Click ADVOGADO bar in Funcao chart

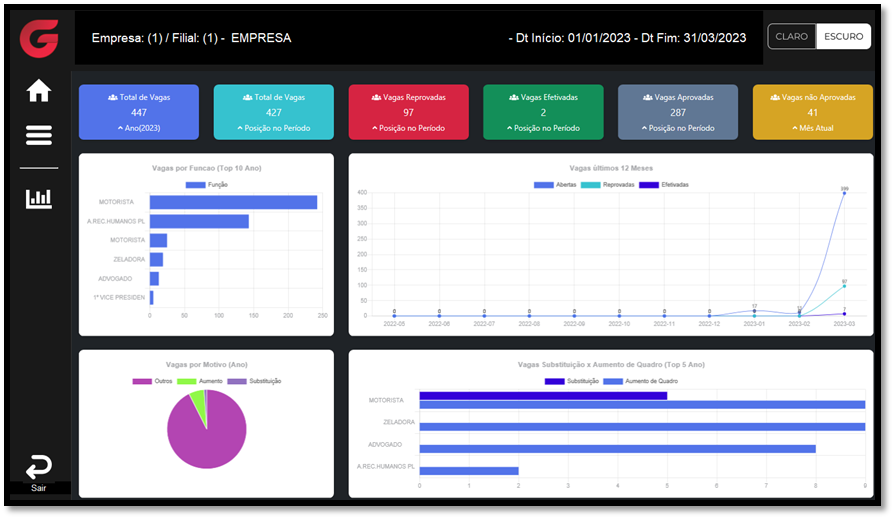154,279
